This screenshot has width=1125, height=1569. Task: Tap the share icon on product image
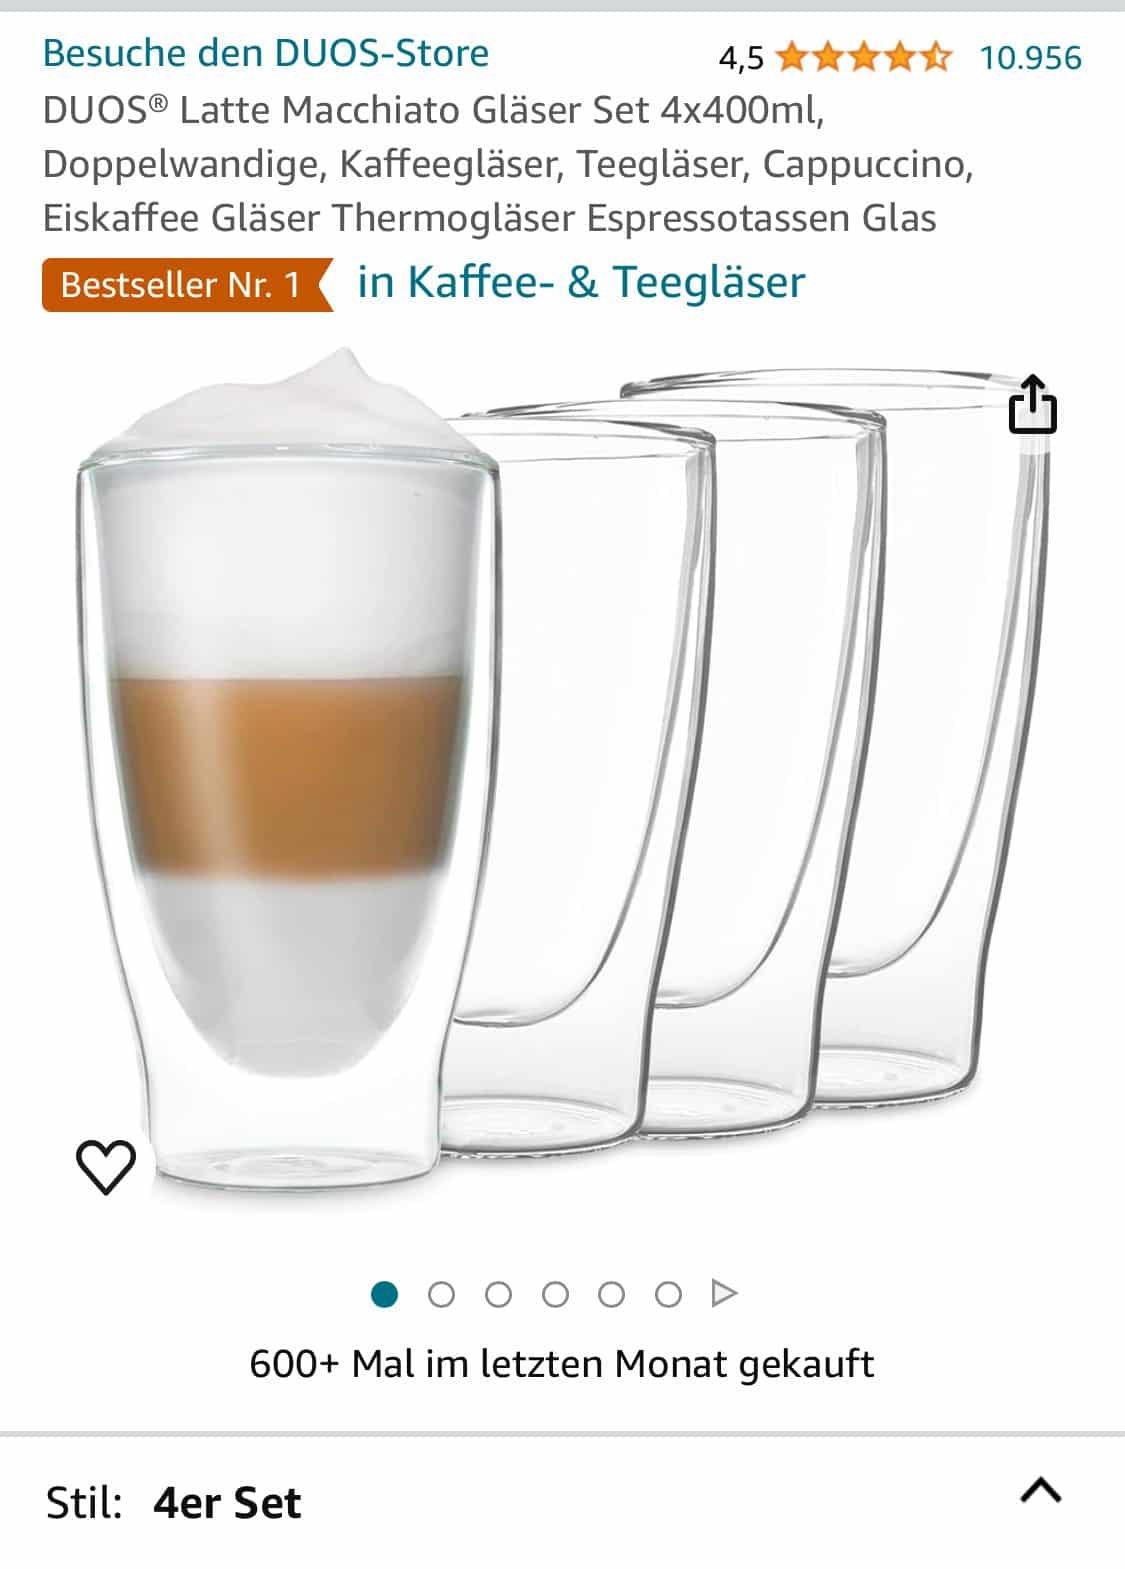(1032, 404)
